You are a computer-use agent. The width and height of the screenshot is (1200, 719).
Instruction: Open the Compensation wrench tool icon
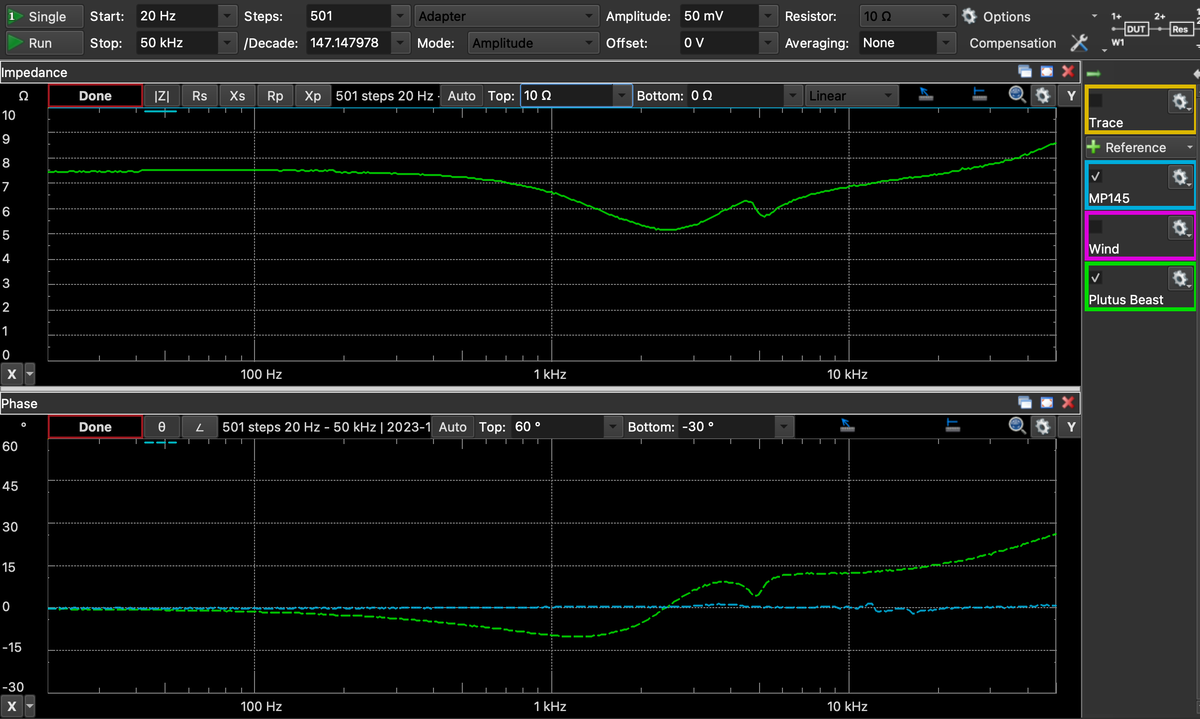click(x=1079, y=43)
